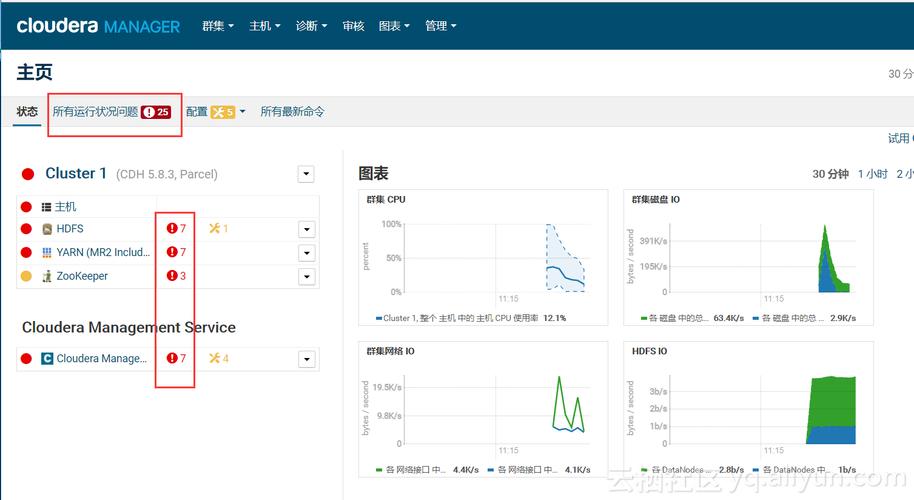Screen dimensions: 914x500
Task: Open YARN actions dropdown
Action: (x=307, y=253)
